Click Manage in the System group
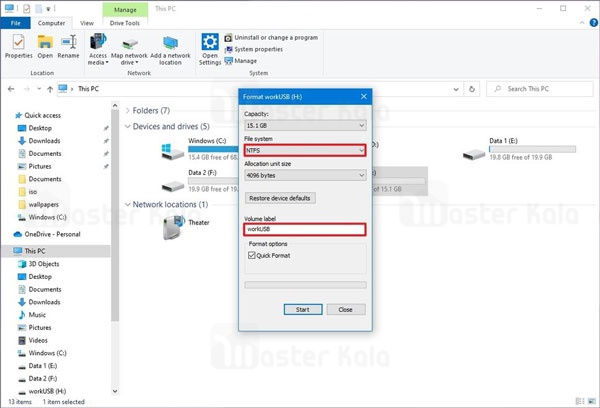 [x=240, y=61]
